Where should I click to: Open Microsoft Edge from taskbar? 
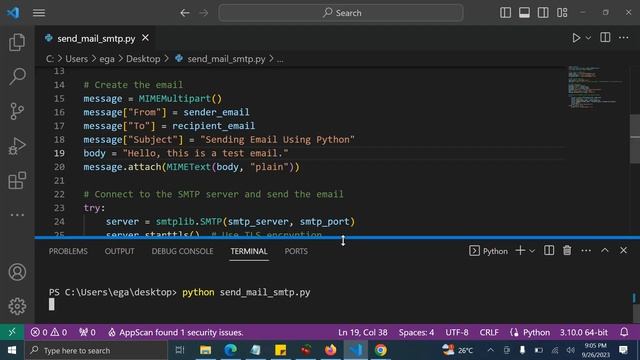pyautogui.click(x=230, y=350)
